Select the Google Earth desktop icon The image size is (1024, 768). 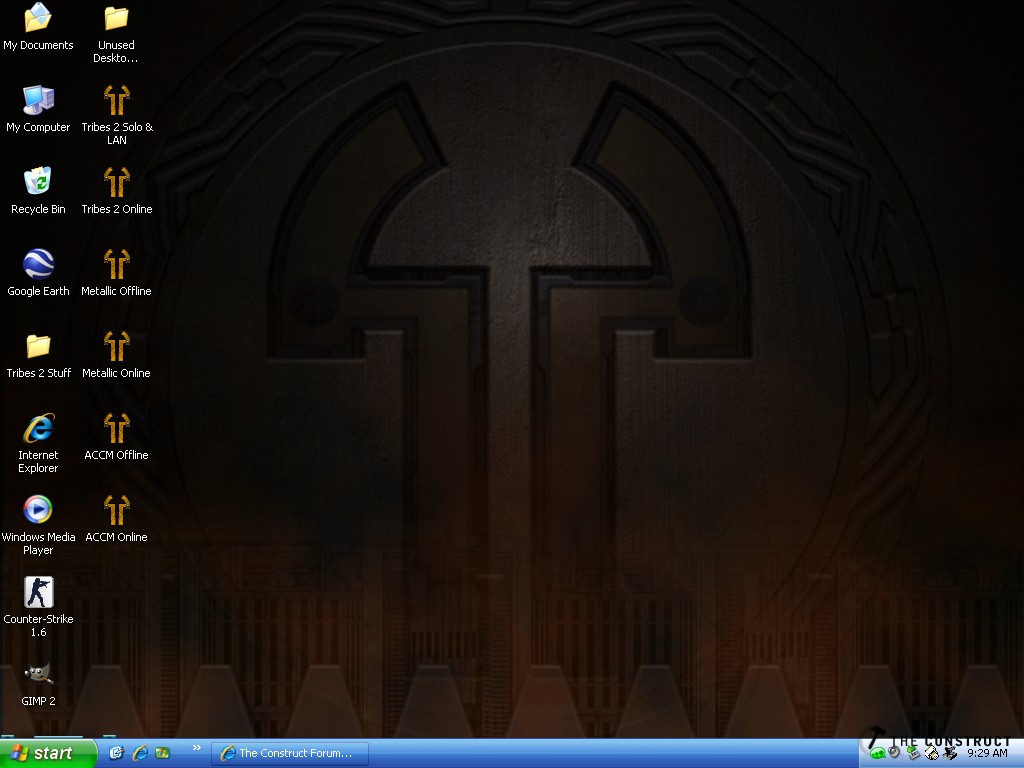[38, 272]
